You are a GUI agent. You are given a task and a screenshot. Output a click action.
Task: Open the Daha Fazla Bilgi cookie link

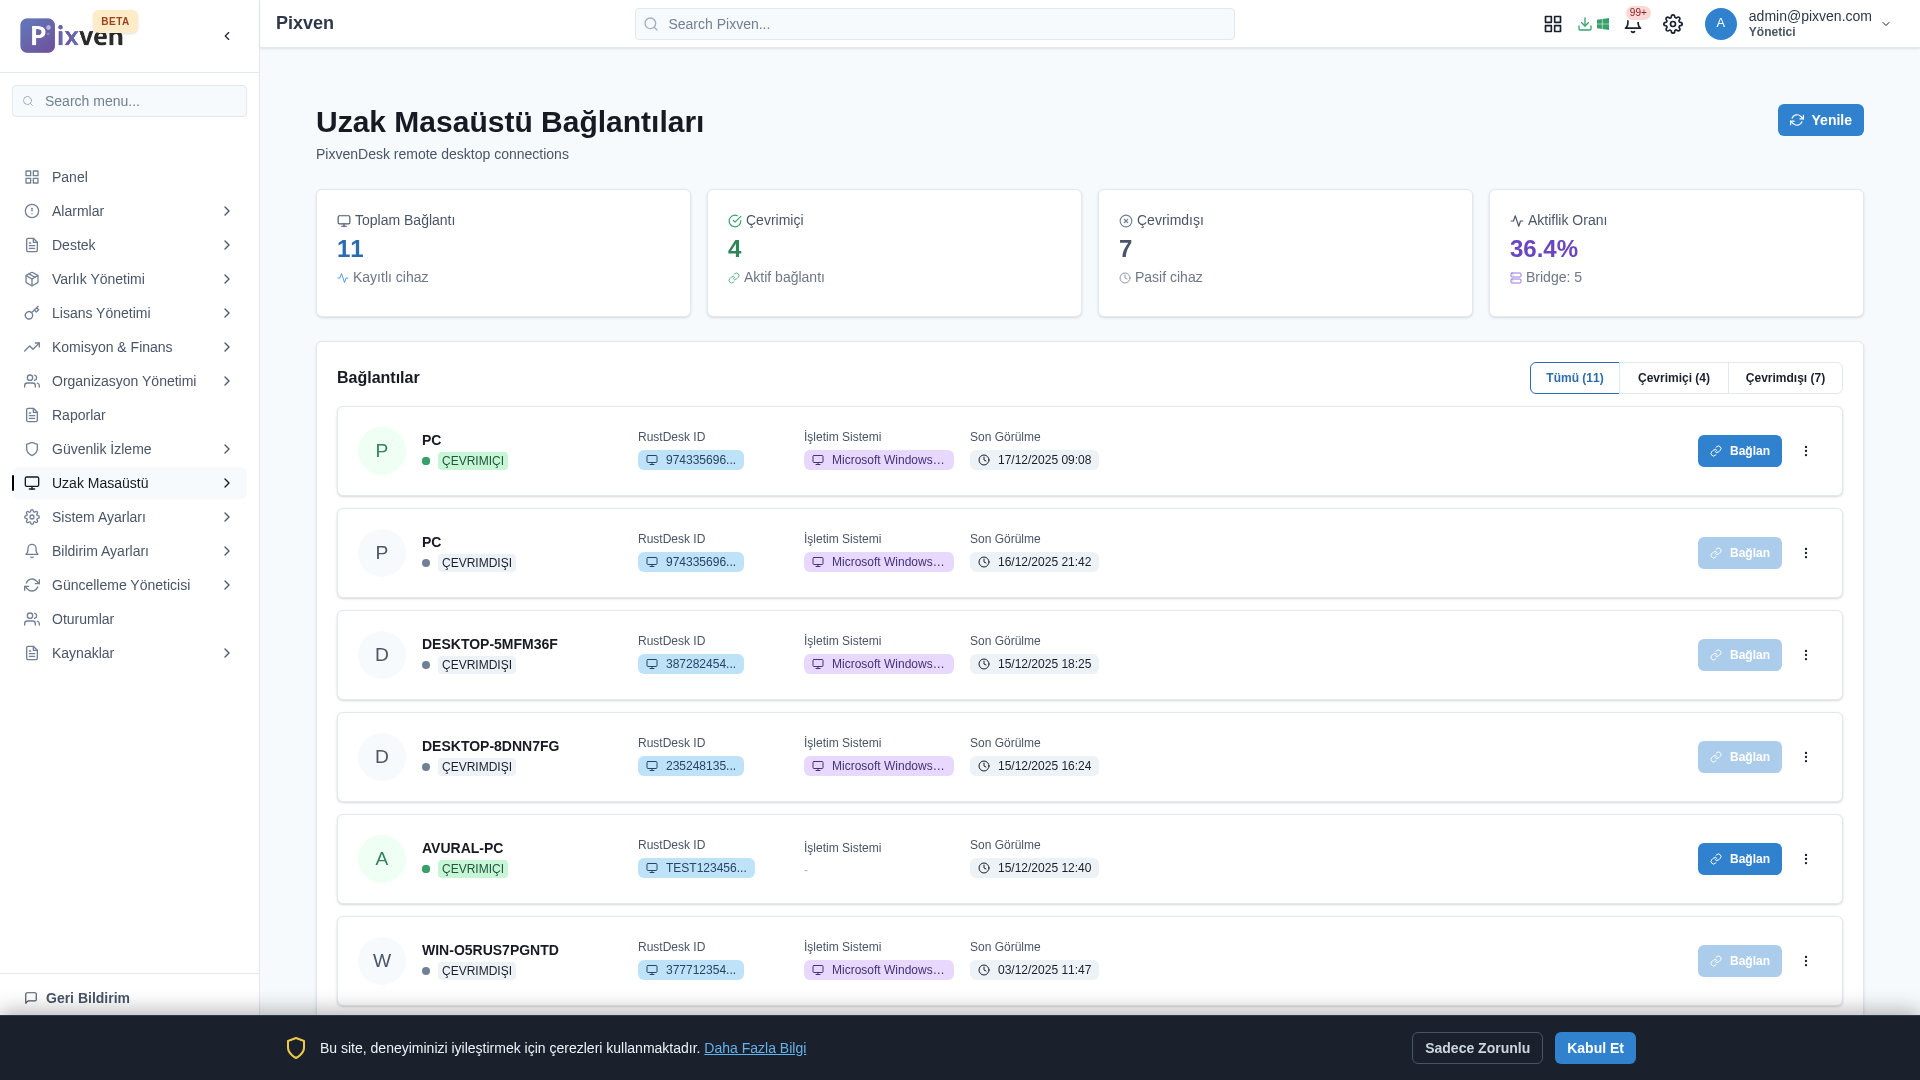pyautogui.click(x=755, y=1048)
